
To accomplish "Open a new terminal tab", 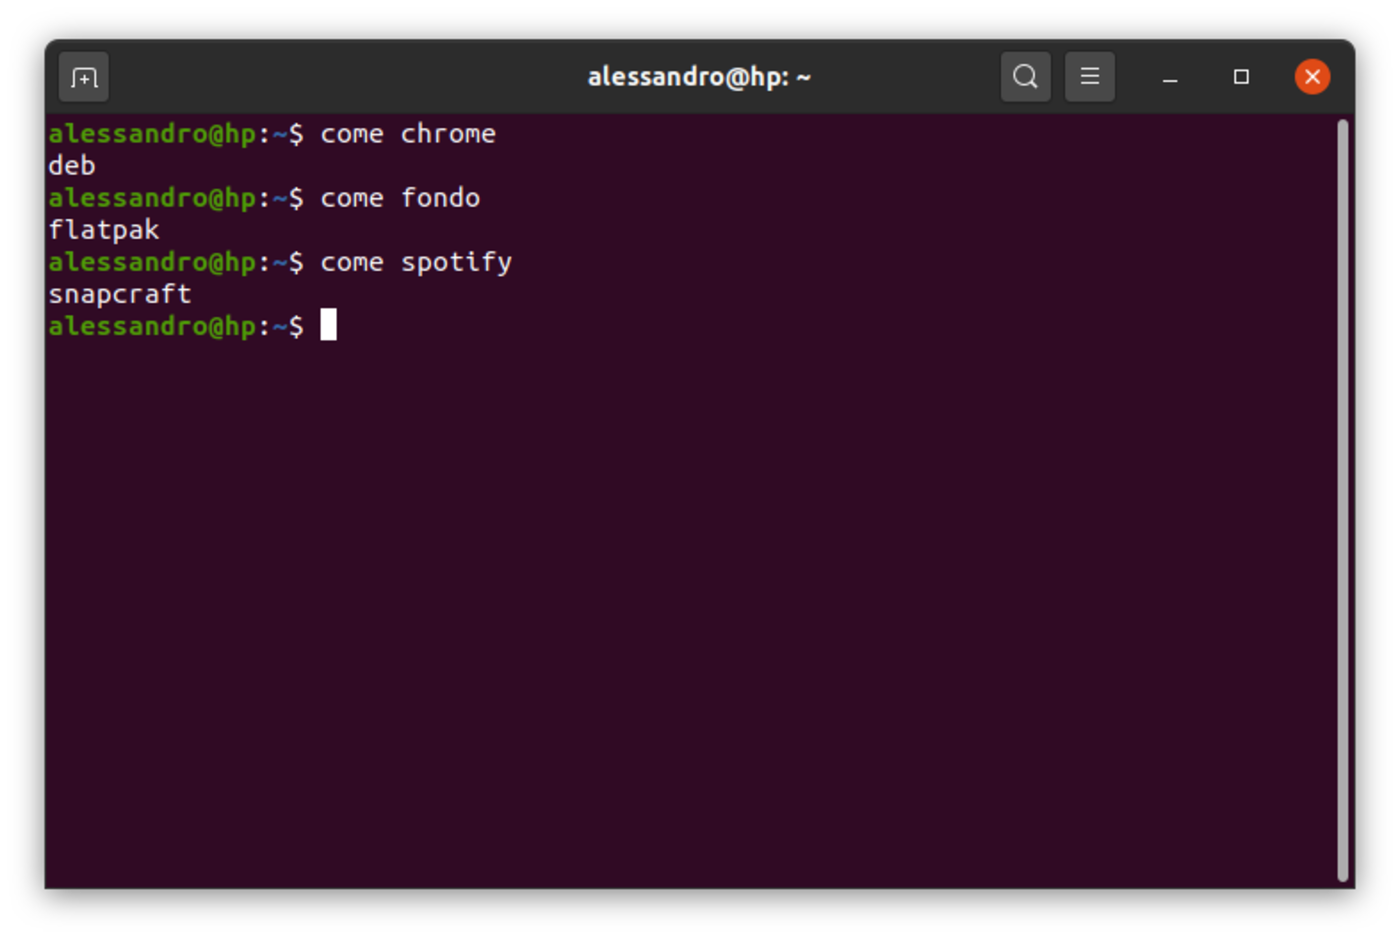I will [x=84, y=77].
